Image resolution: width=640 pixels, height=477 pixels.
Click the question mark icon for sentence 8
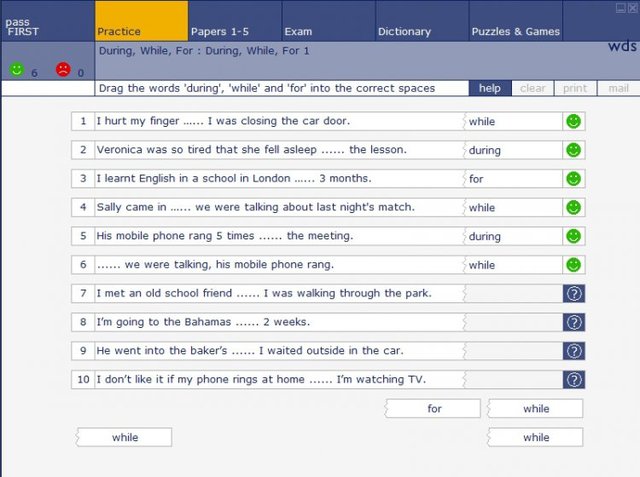pos(574,322)
